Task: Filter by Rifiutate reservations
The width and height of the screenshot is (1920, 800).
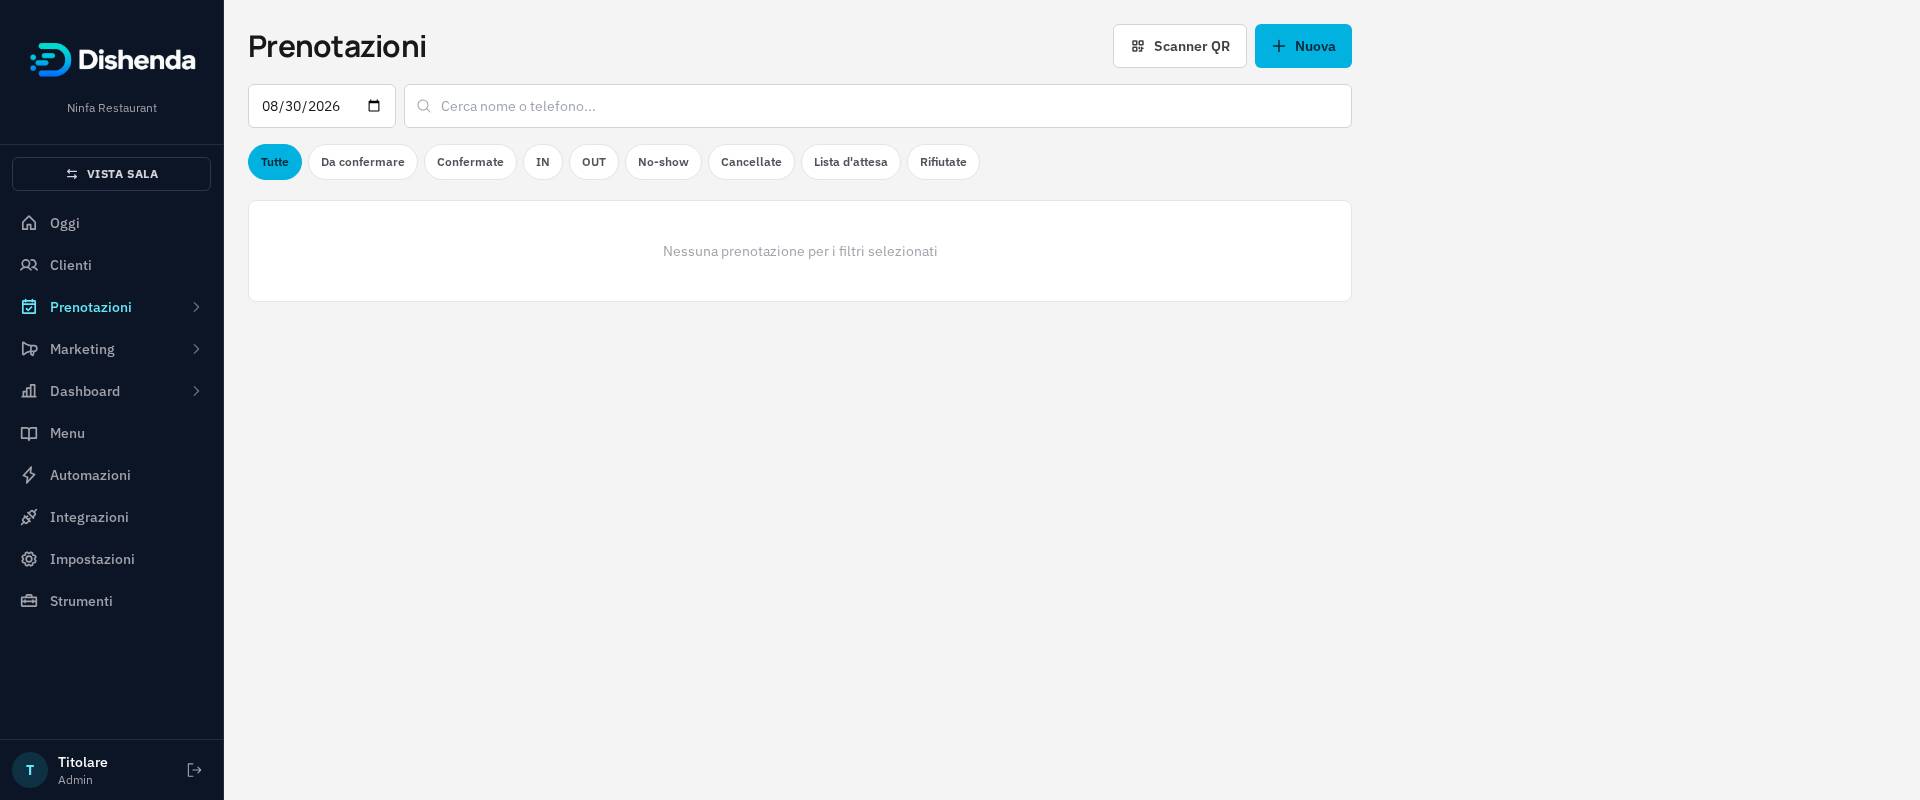Action: pos(943,162)
